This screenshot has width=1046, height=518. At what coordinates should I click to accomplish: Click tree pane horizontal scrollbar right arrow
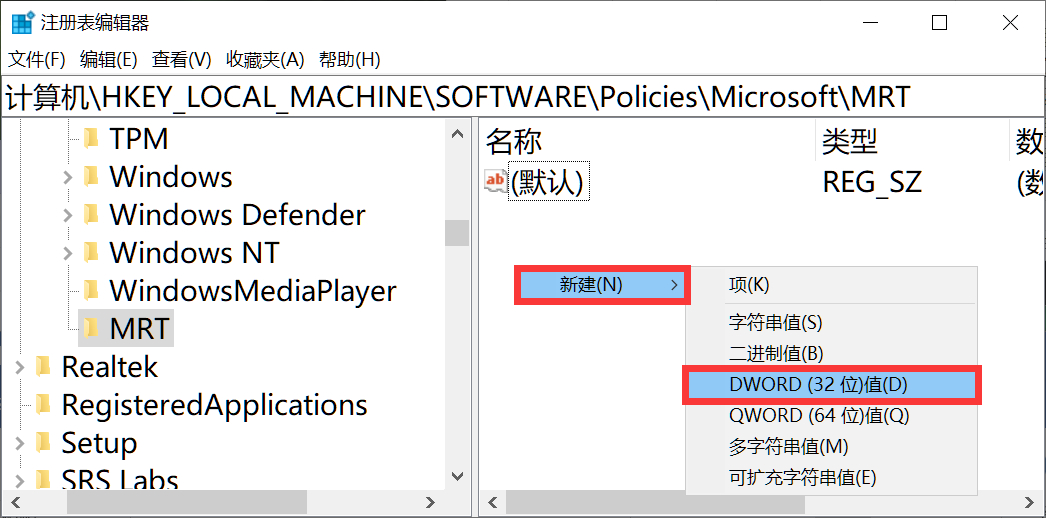point(430,502)
